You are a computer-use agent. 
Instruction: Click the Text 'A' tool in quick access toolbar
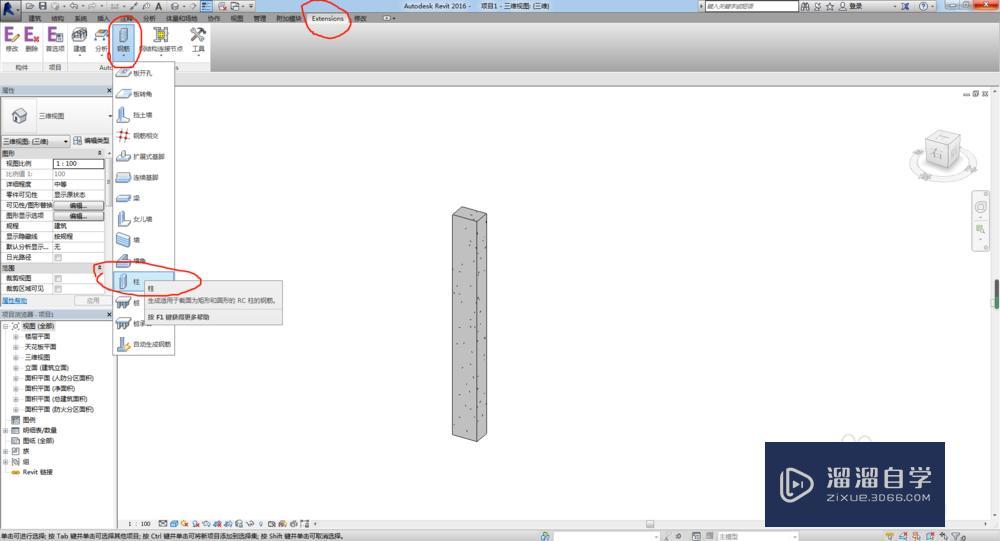158,6
